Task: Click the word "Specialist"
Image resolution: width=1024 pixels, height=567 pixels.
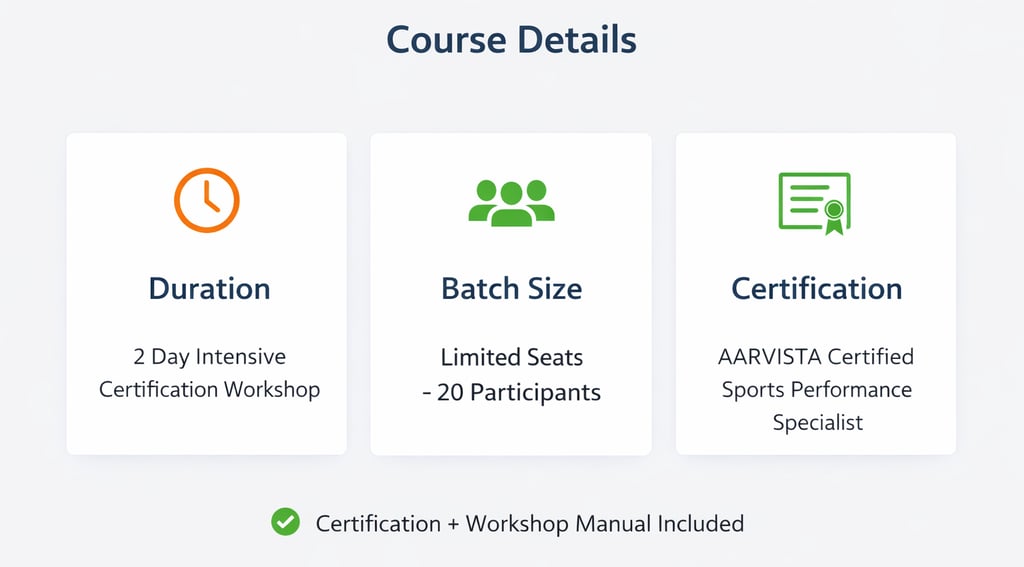Action: tap(817, 422)
